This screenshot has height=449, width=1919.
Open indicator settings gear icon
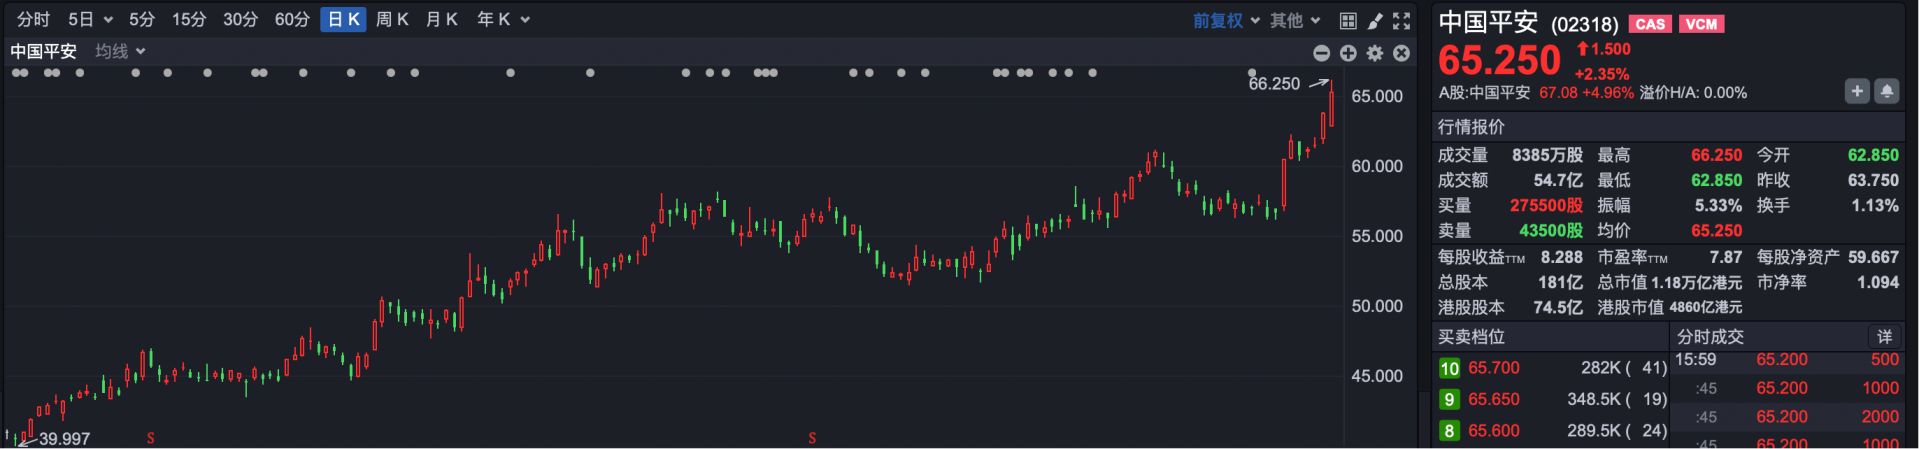tap(1375, 53)
